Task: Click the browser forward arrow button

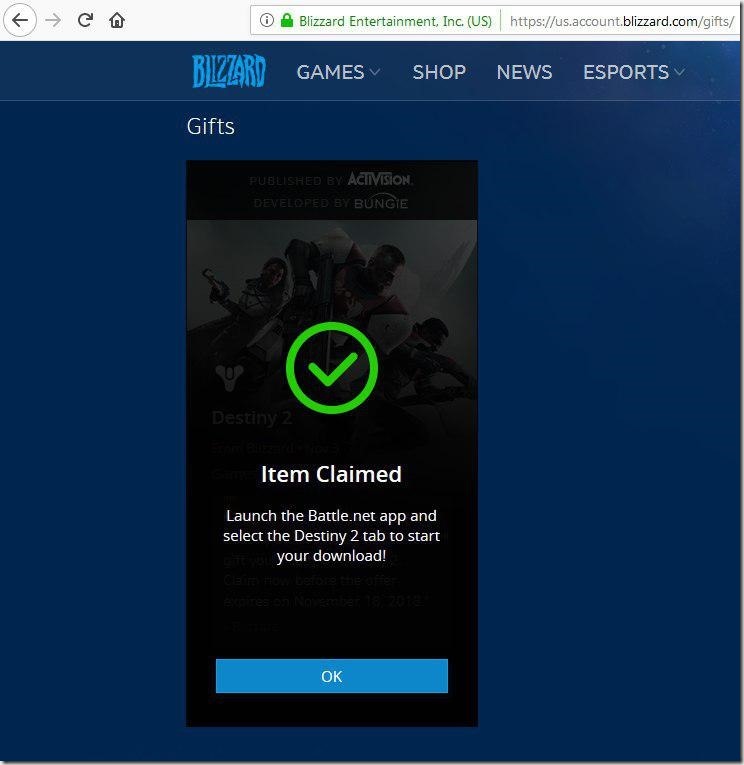Action: (x=53, y=20)
